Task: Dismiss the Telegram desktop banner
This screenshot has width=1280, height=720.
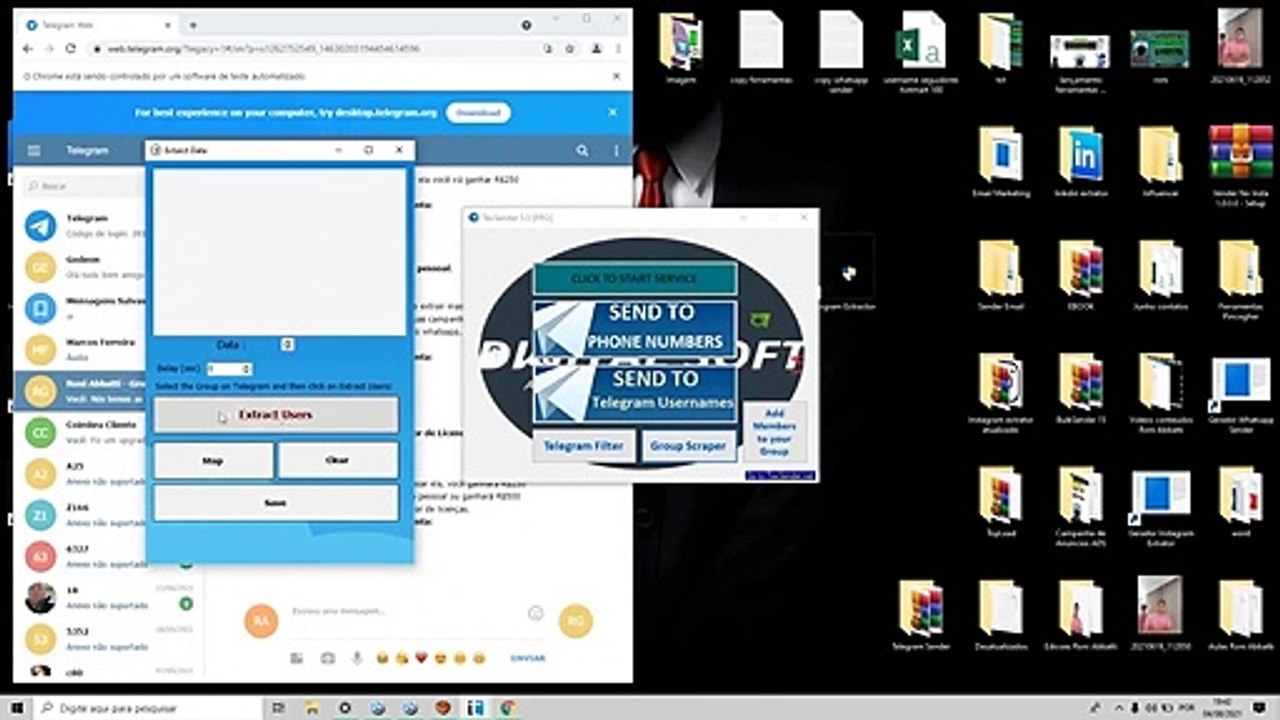Action: [x=613, y=113]
